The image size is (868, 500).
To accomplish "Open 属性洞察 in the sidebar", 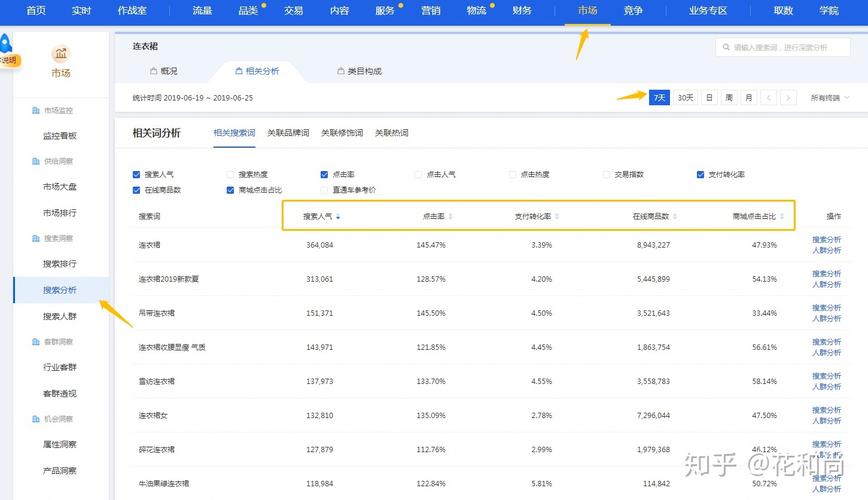I will click(x=60, y=444).
